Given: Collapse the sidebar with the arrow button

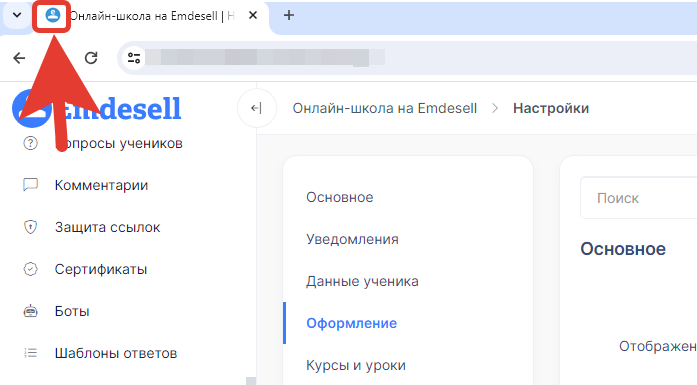Looking at the screenshot, I should pyautogui.click(x=256, y=108).
